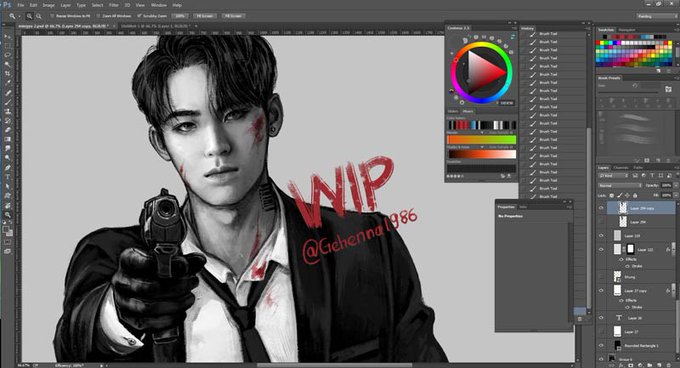Screen dimensions: 680x368
Task: Select the Brush tool in the toolbox
Action: 7,102
